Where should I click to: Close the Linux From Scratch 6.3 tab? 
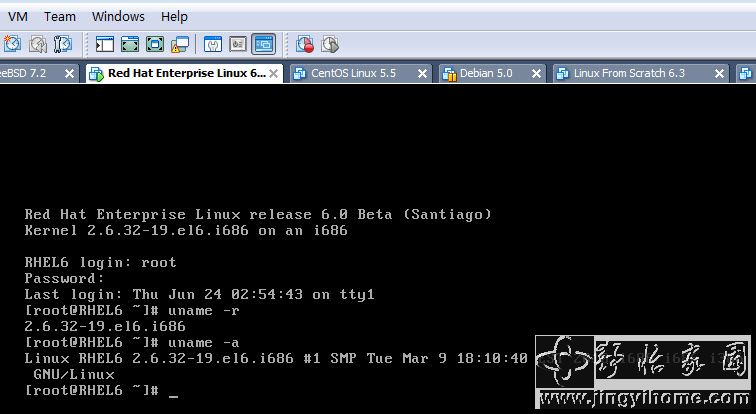tap(718, 73)
